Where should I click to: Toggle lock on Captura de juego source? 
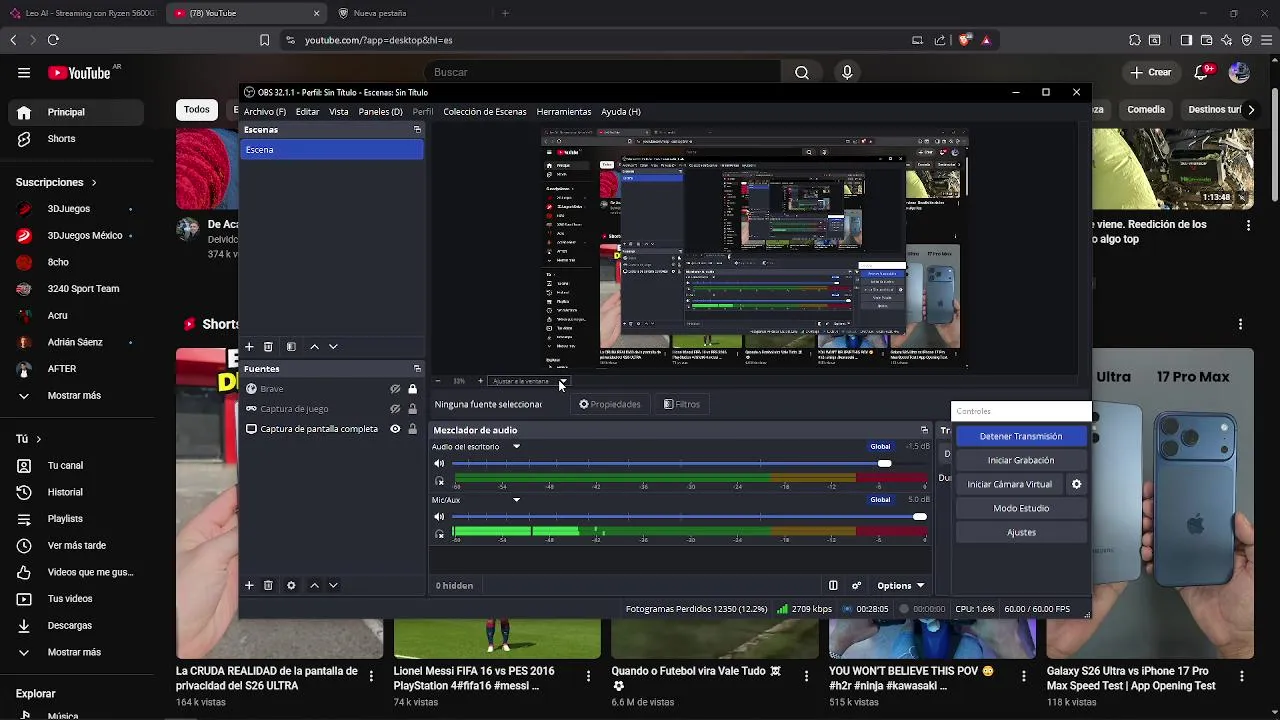412,409
